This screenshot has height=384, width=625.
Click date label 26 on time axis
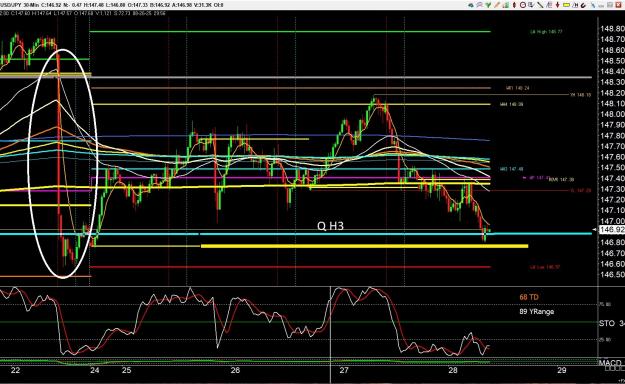tap(235, 370)
